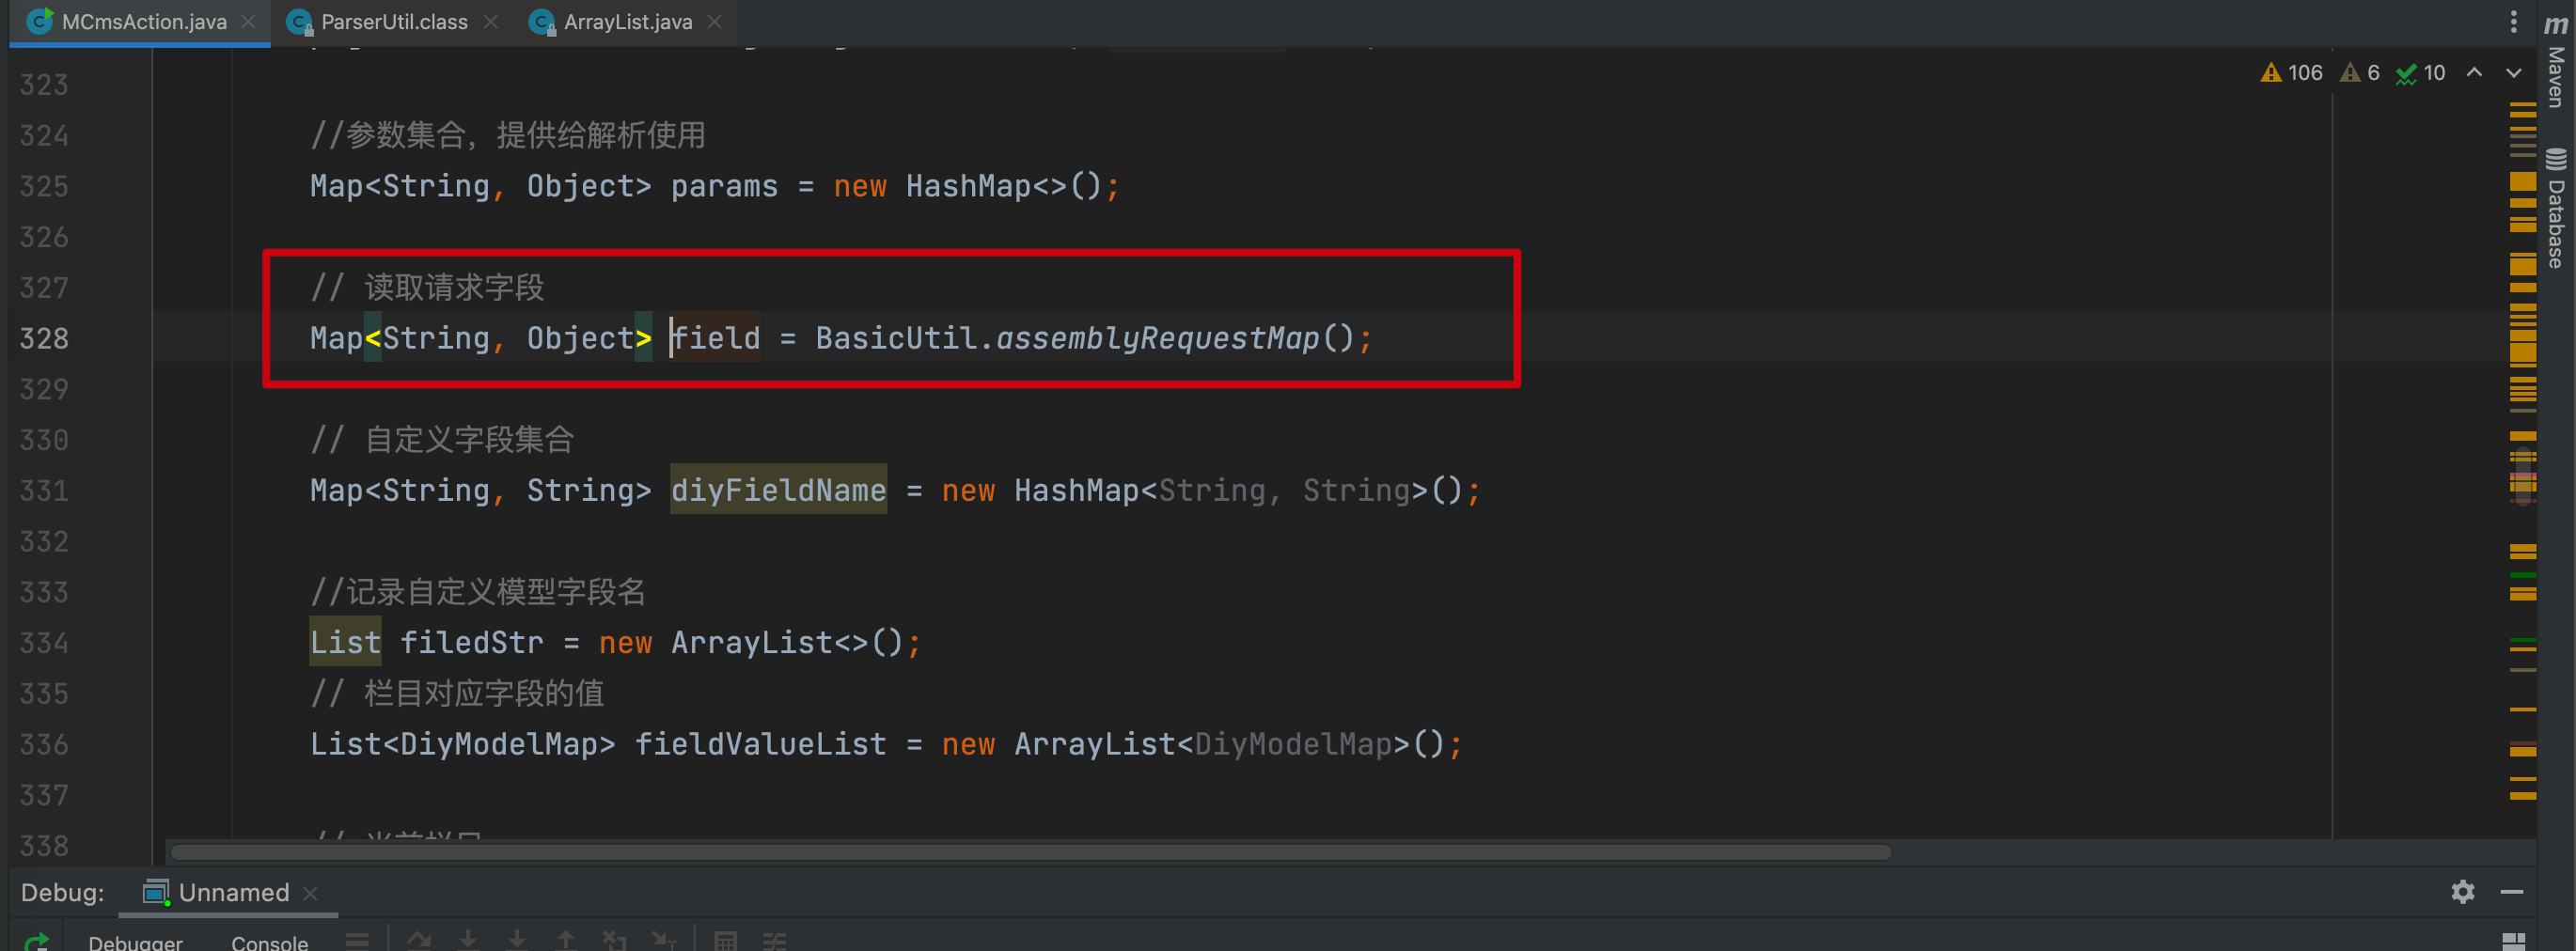Click line number 331 in gutter
Screen dimensions: 2576x951
pos(44,490)
